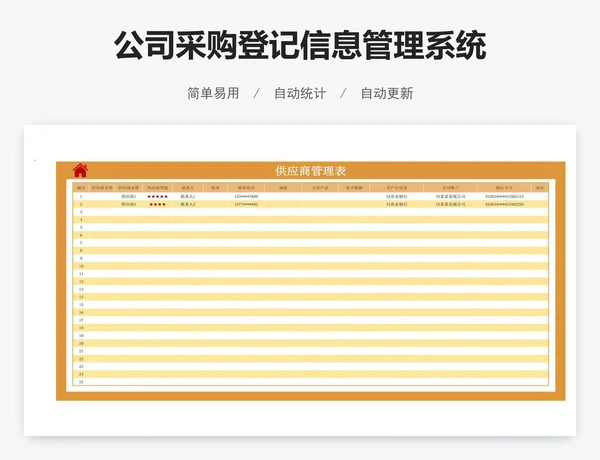Click the four-star rating in row 2

coord(157,204)
